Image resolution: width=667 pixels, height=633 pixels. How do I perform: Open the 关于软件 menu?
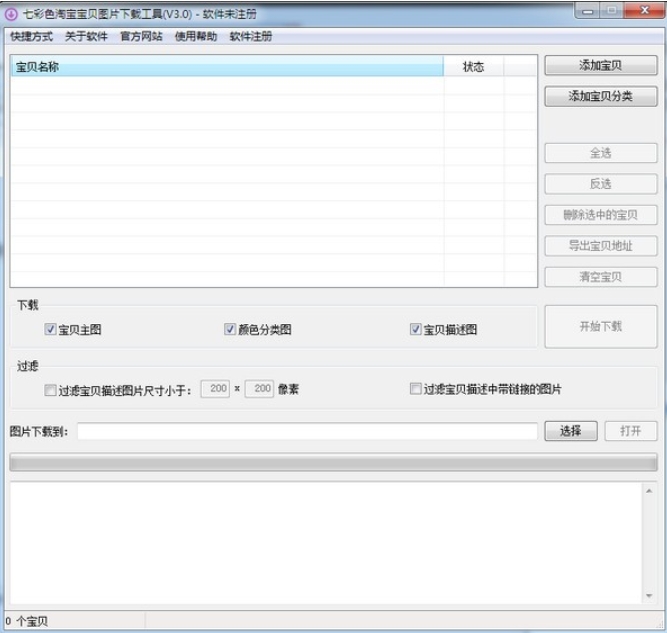coord(86,37)
